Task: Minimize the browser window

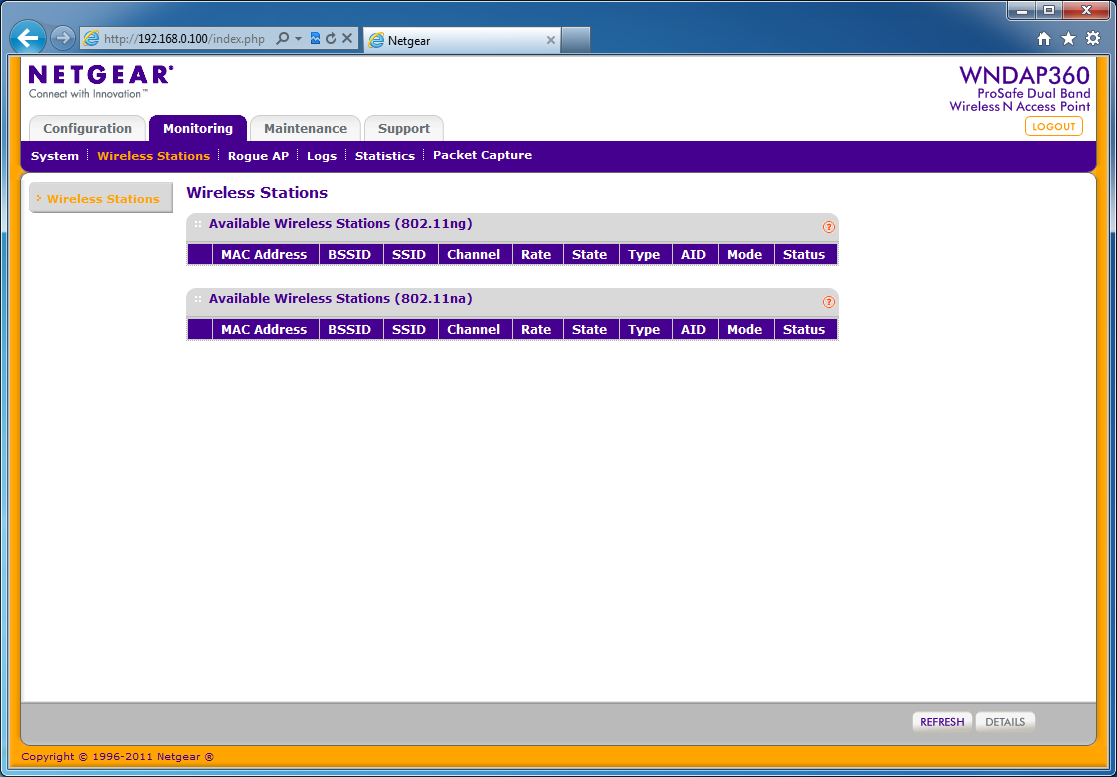Action: 1022,10
